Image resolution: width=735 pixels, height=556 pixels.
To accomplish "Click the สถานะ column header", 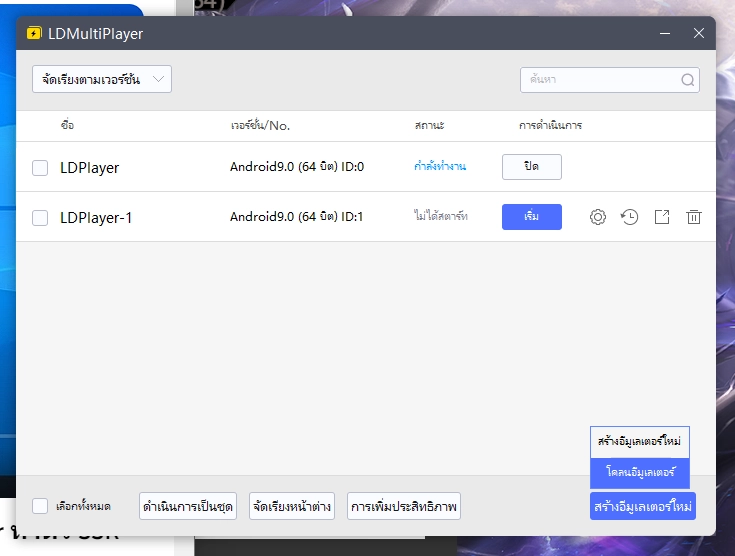I will (x=429, y=125).
